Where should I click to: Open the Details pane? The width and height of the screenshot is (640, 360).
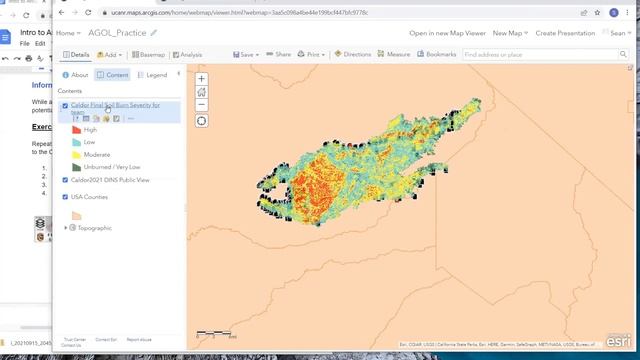[x=76, y=55]
